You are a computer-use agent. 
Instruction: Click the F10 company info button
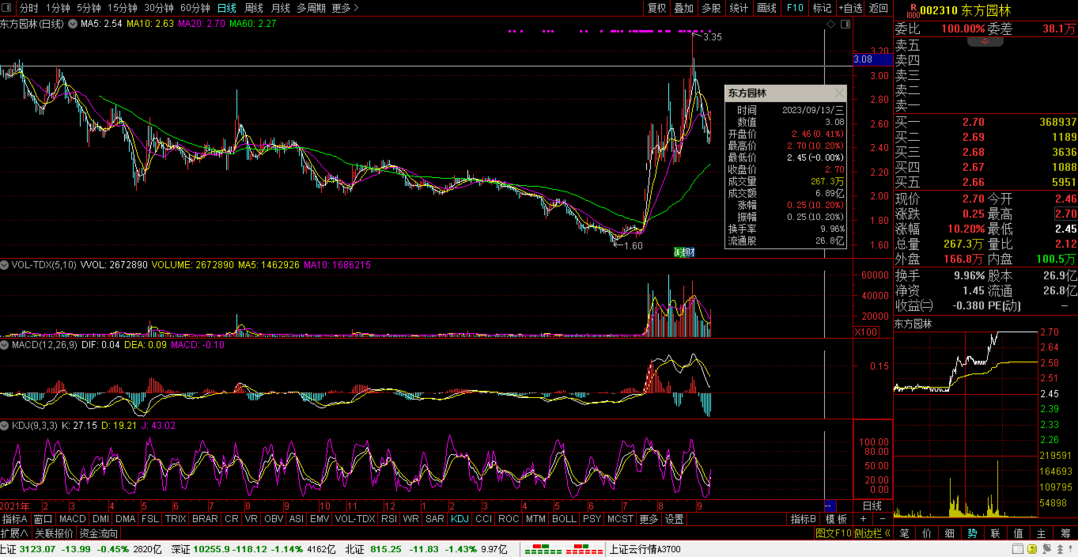point(795,8)
